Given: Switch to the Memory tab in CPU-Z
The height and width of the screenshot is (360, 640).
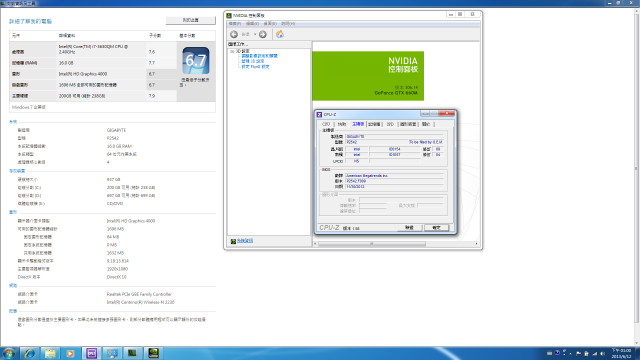Looking at the screenshot, I should (x=374, y=124).
